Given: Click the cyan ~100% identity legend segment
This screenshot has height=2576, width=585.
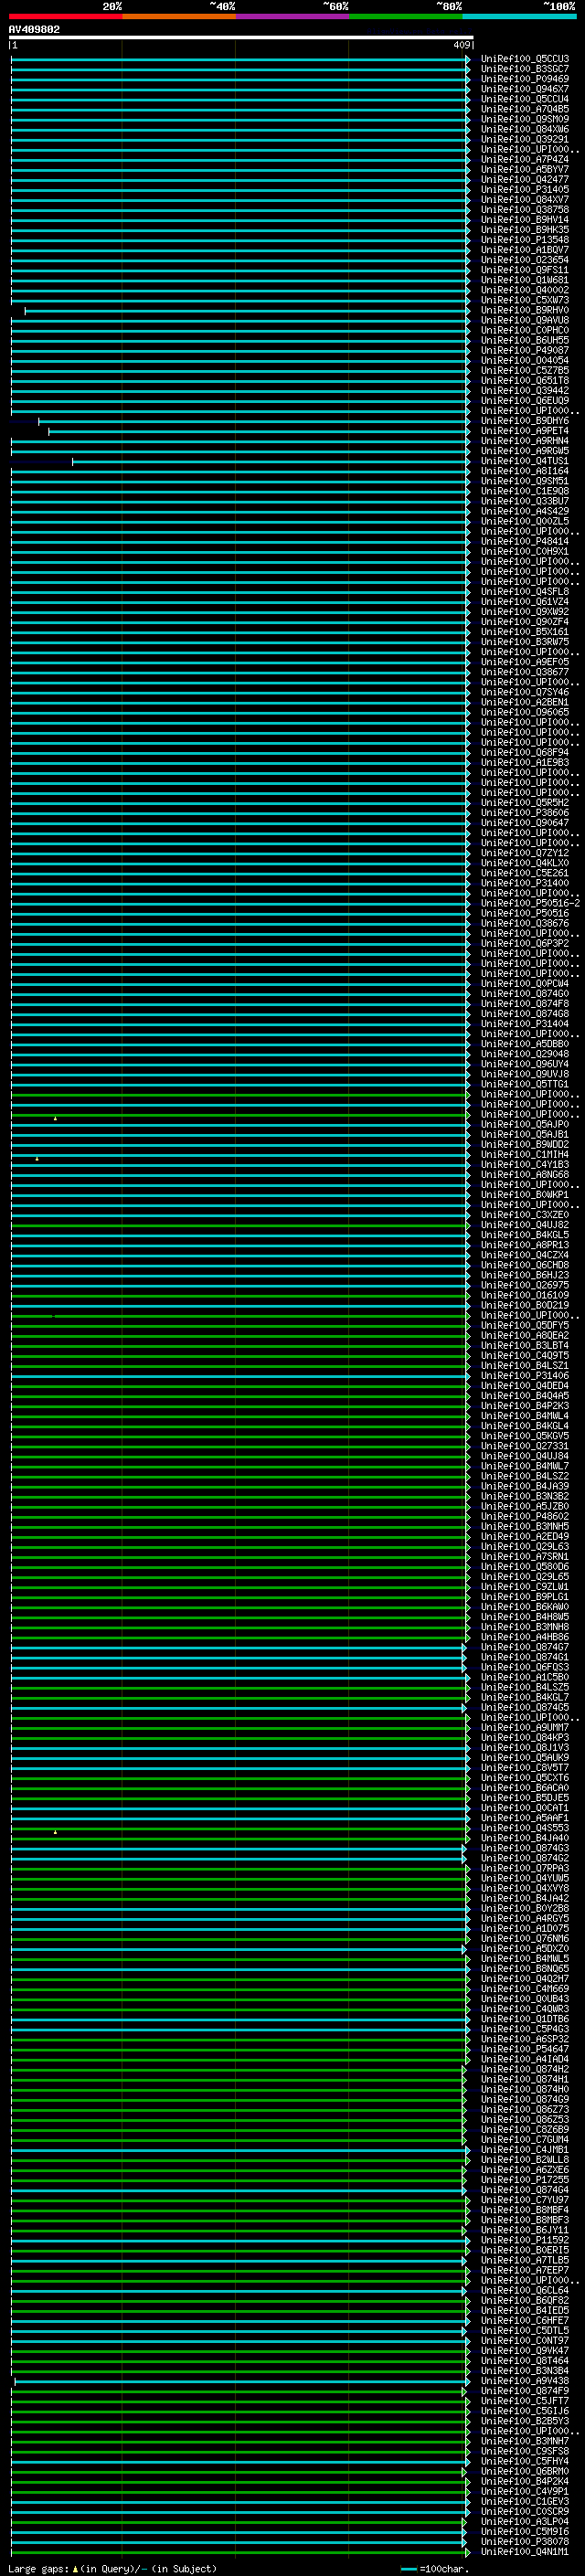Looking at the screenshot, I should click(x=519, y=16).
